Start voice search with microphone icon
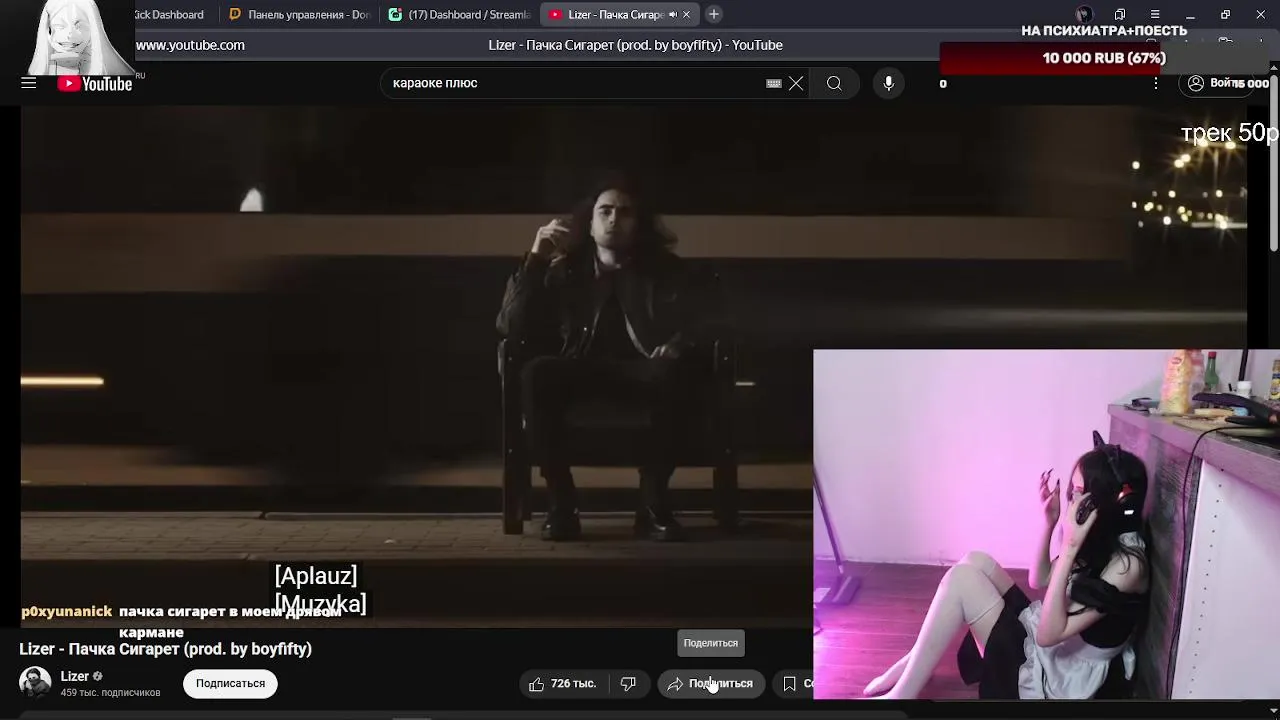The image size is (1280, 720). [888, 84]
